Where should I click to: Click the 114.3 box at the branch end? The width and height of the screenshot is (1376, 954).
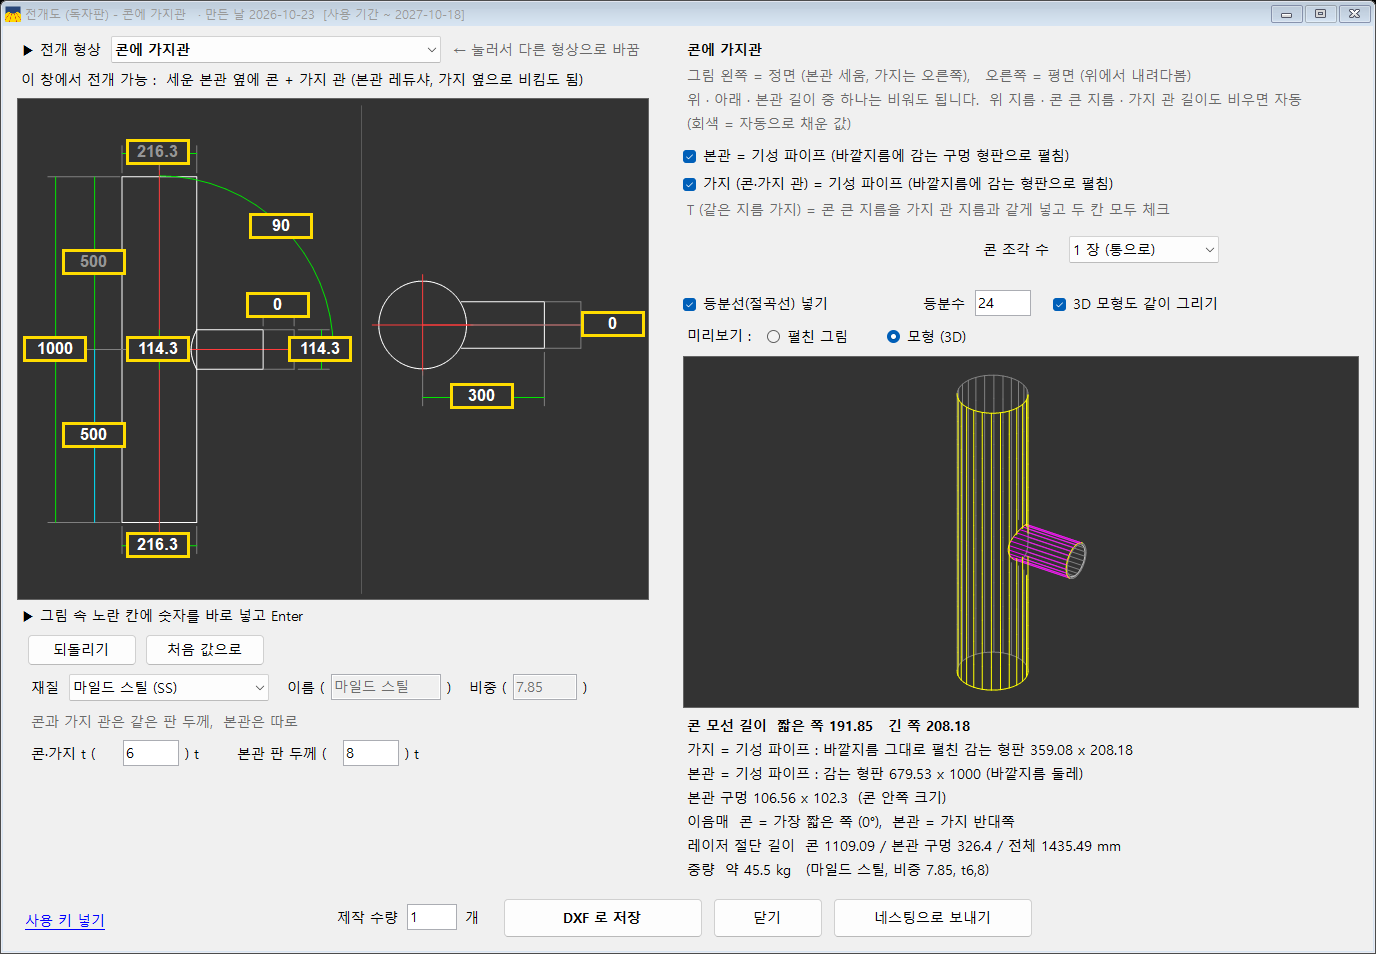click(320, 349)
